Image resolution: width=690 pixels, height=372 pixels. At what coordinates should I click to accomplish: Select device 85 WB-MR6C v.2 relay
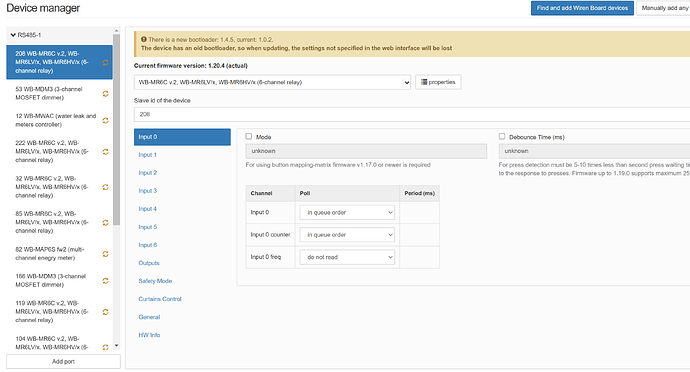pyautogui.click(x=59, y=222)
